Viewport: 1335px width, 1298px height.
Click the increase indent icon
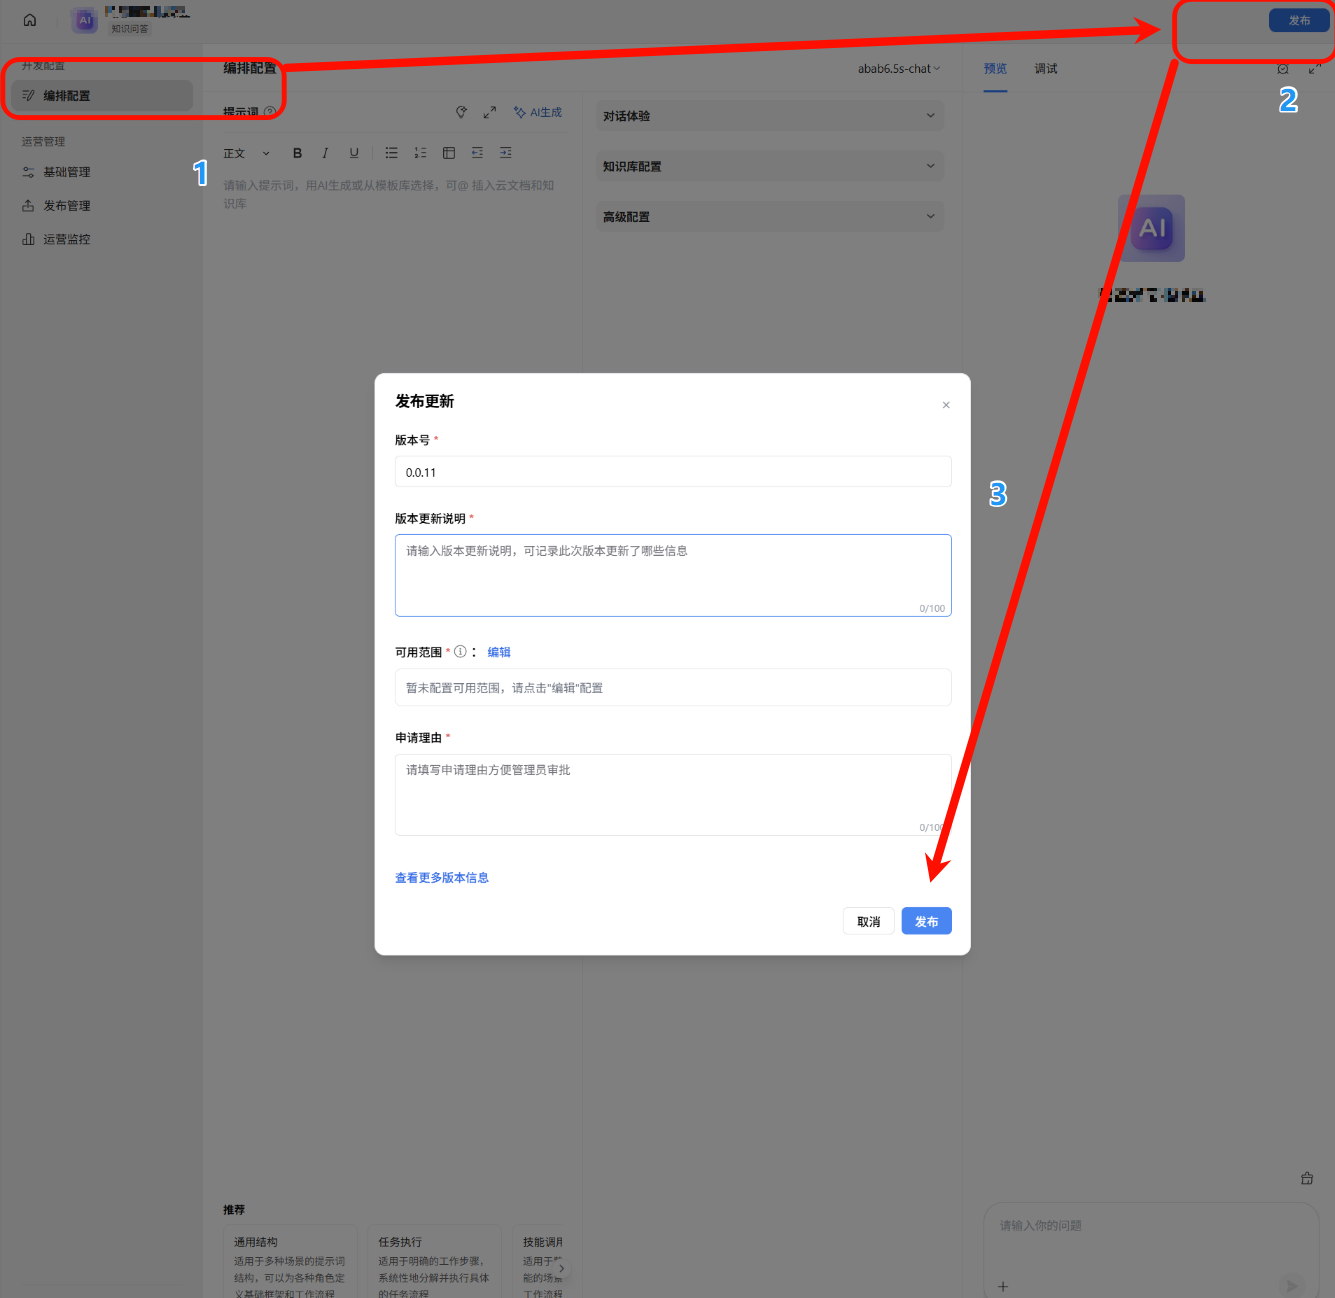506,153
